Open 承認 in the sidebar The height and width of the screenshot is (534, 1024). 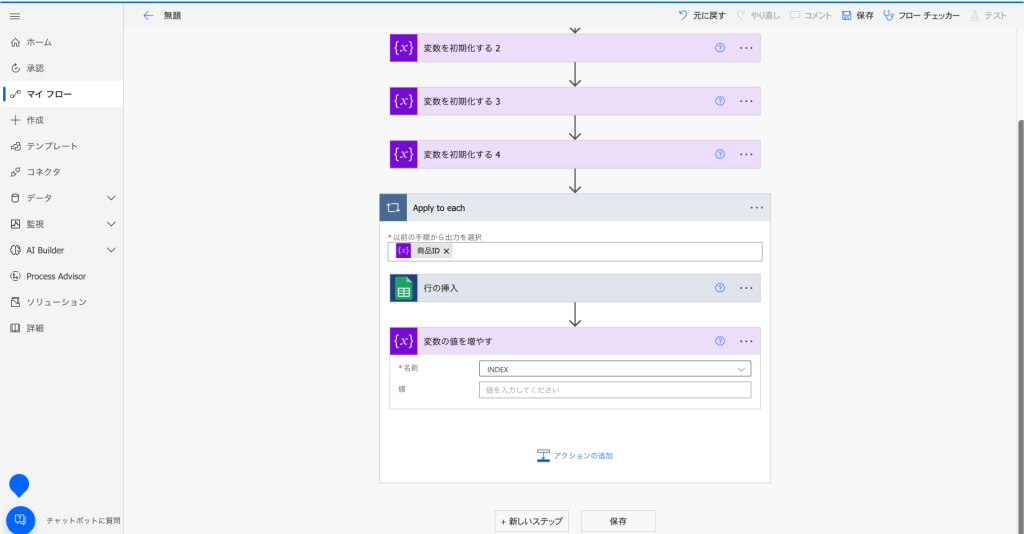point(61,69)
